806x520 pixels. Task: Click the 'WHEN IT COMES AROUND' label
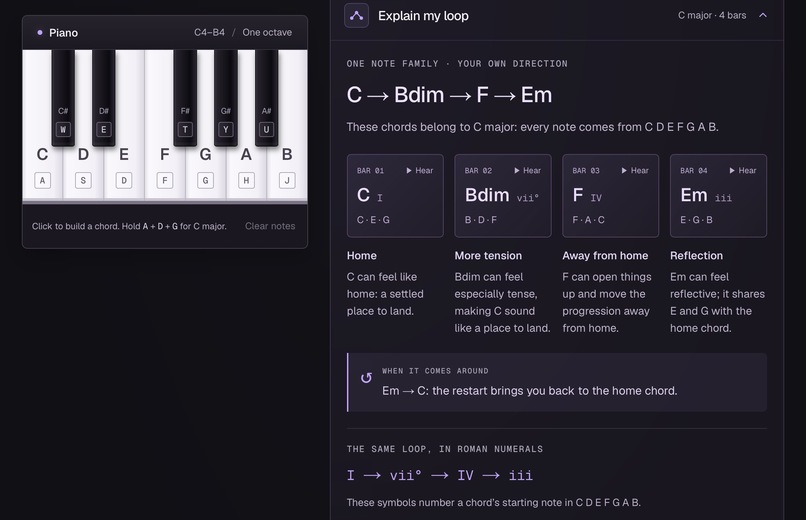435,371
